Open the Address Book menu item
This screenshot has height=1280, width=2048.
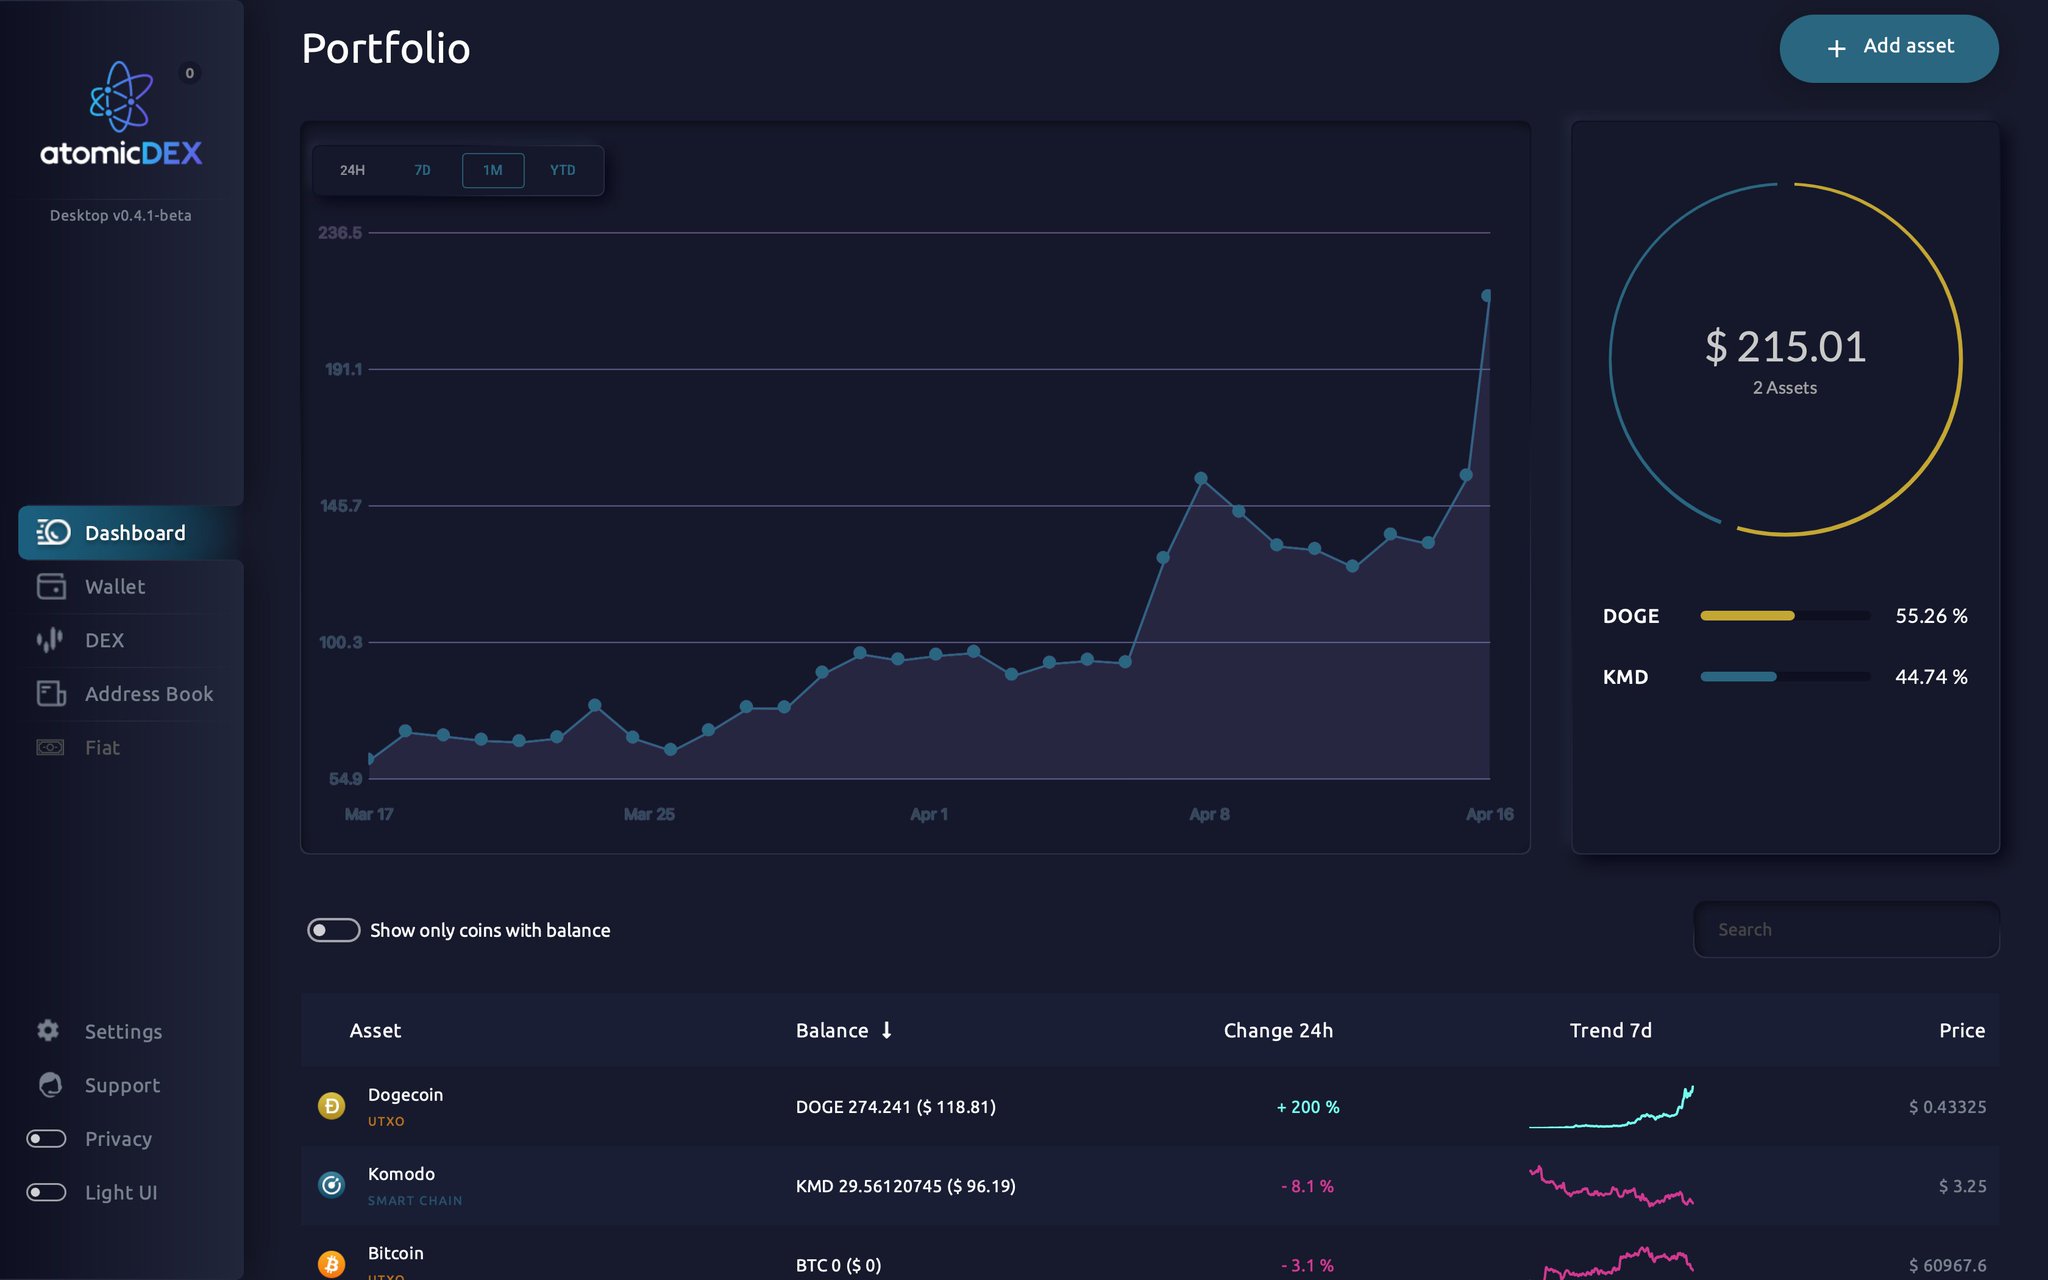pyautogui.click(x=130, y=693)
